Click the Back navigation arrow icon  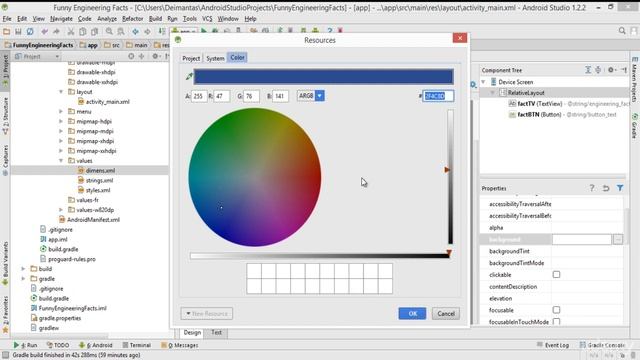coord(136,31)
